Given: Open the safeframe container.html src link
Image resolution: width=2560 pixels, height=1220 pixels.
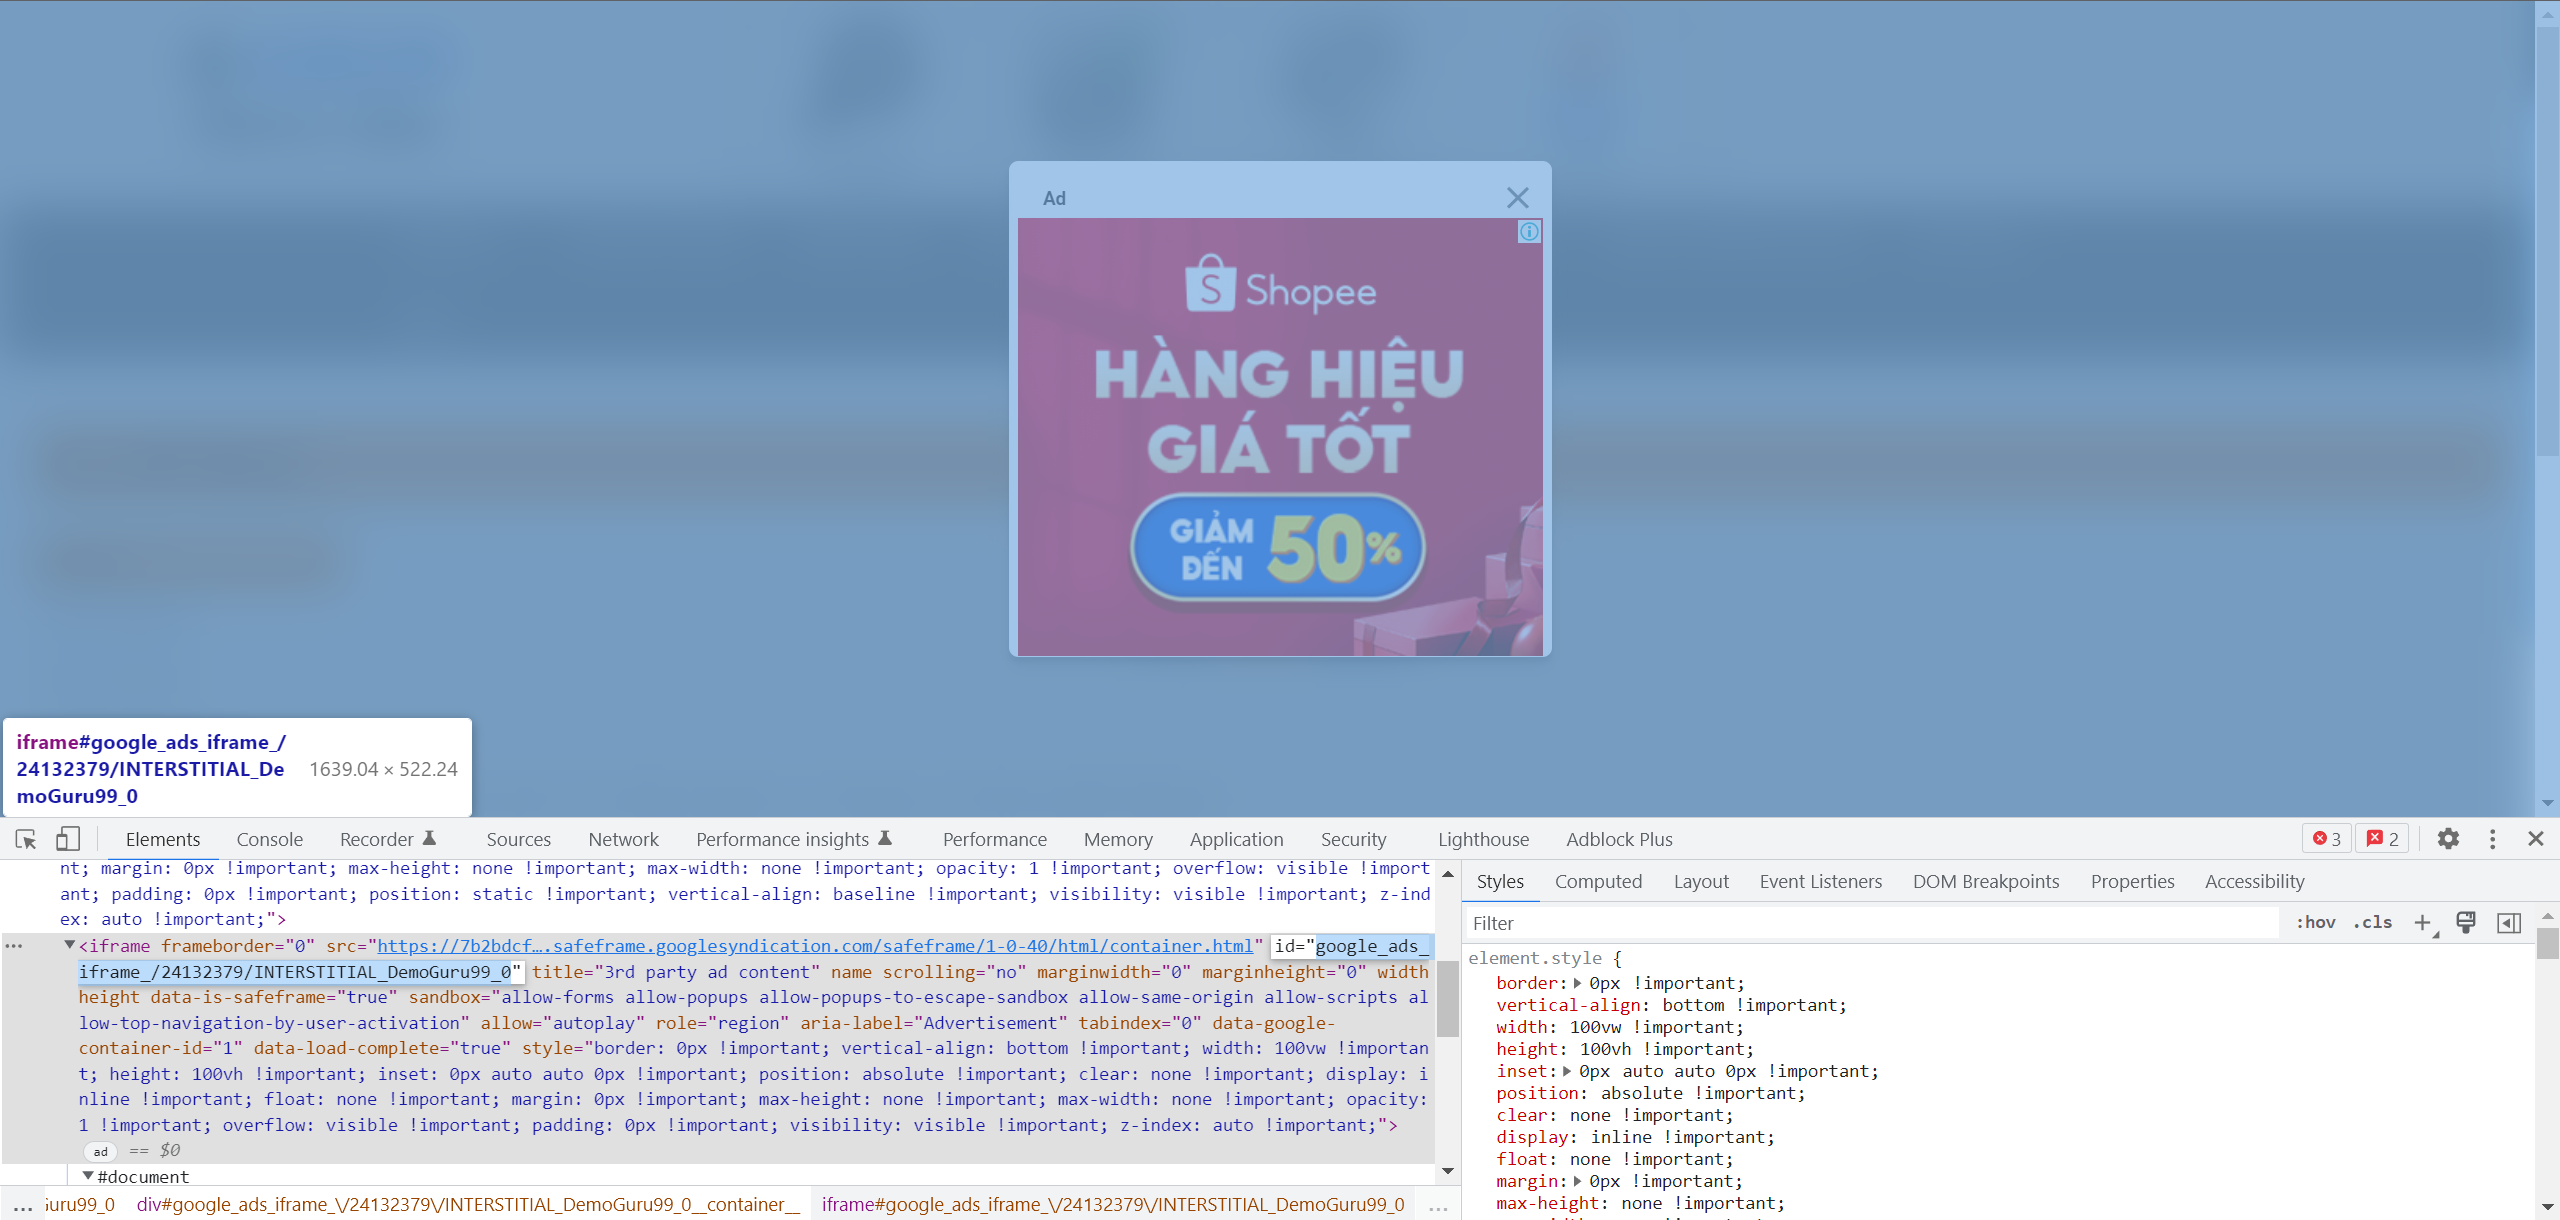Looking at the screenshot, I should tap(814, 946).
